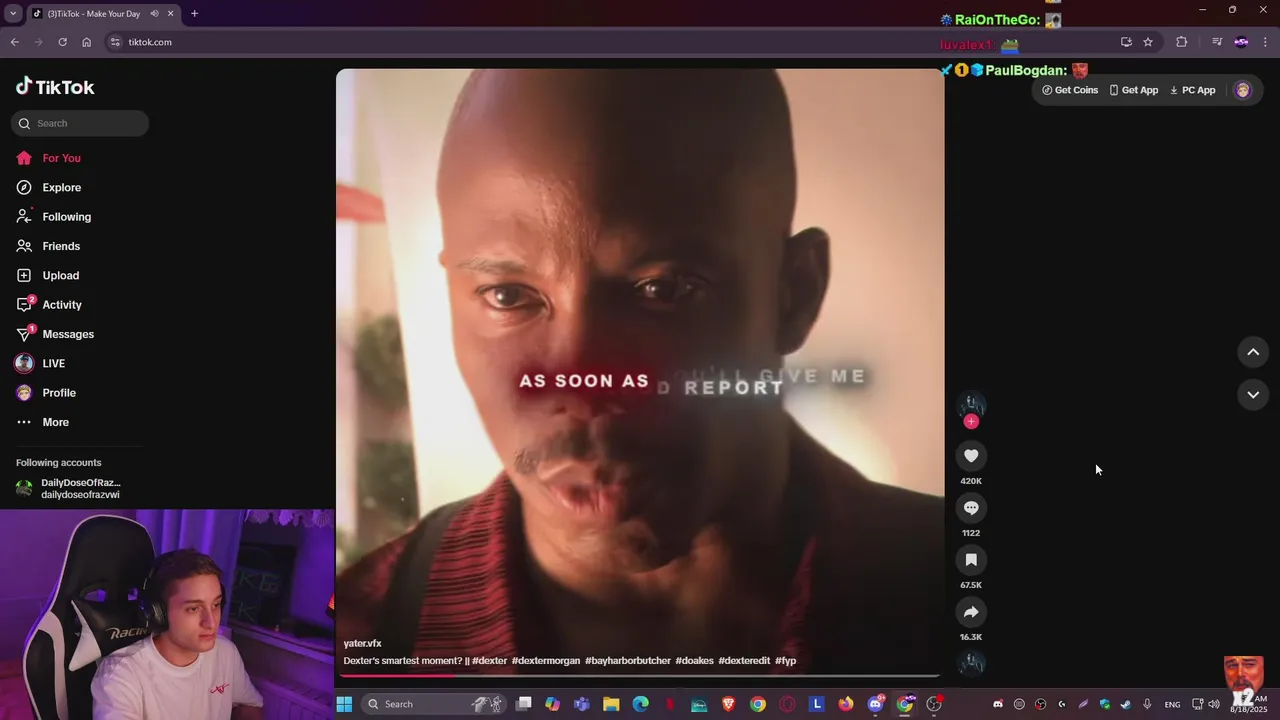View site information icon in address bar
Image resolution: width=1280 pixels, height=720 pixels.
point(115,42)
